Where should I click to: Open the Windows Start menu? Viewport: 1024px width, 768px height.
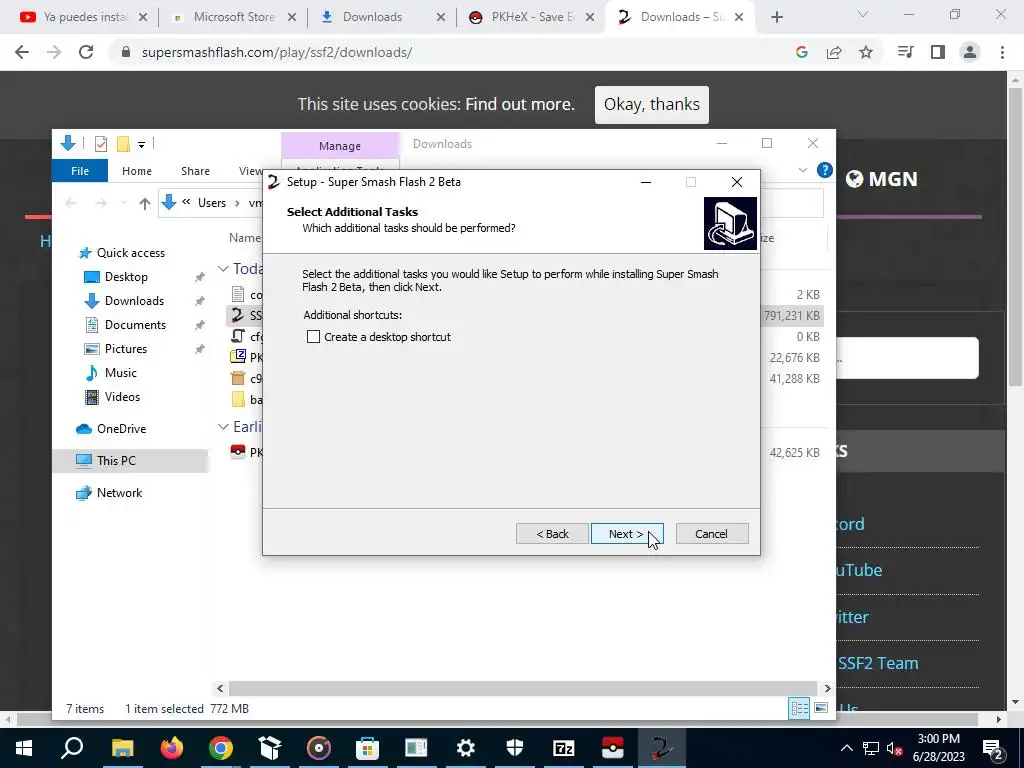24,748
